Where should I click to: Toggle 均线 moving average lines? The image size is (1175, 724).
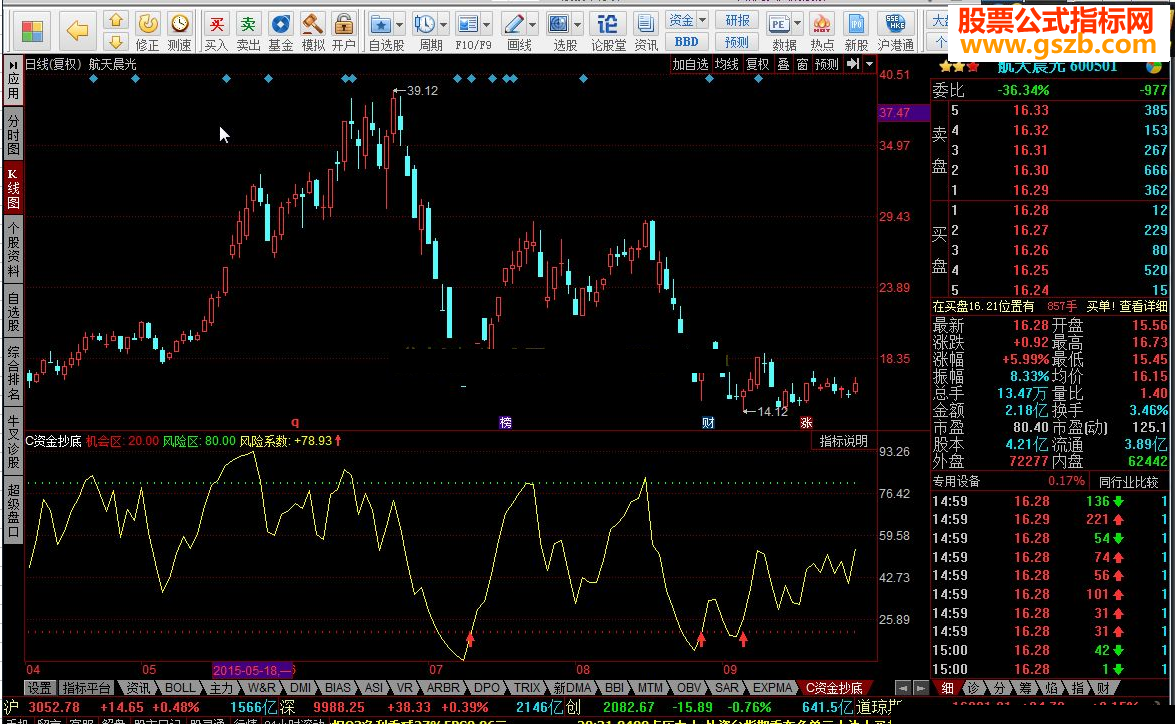(726, 64)
